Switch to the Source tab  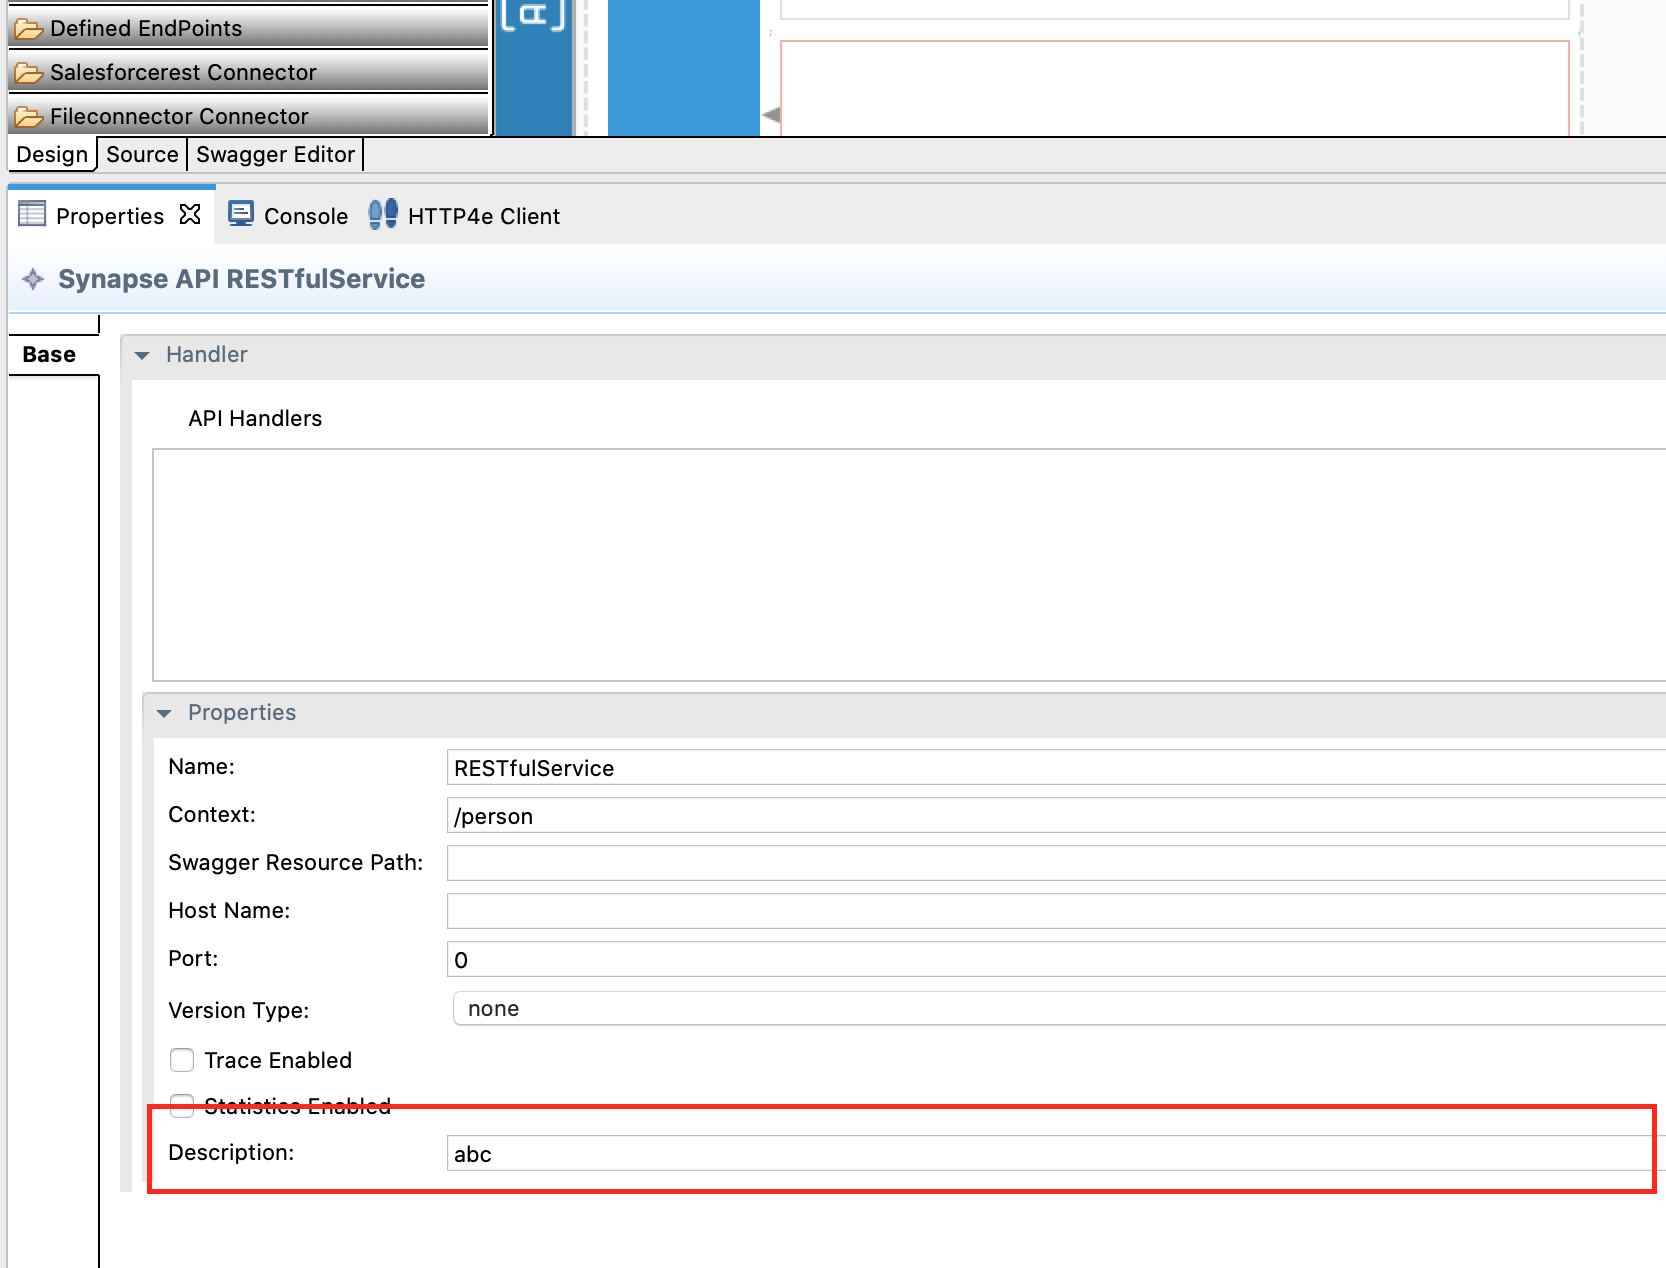tap(141, 154)
